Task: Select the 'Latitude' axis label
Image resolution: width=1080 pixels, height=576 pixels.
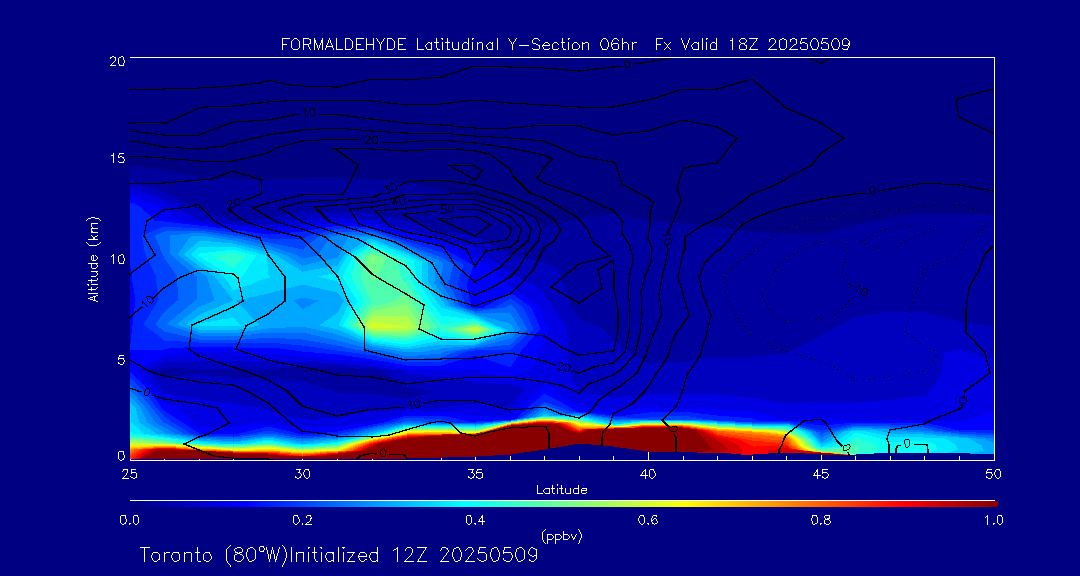Action: click(561, 491)
